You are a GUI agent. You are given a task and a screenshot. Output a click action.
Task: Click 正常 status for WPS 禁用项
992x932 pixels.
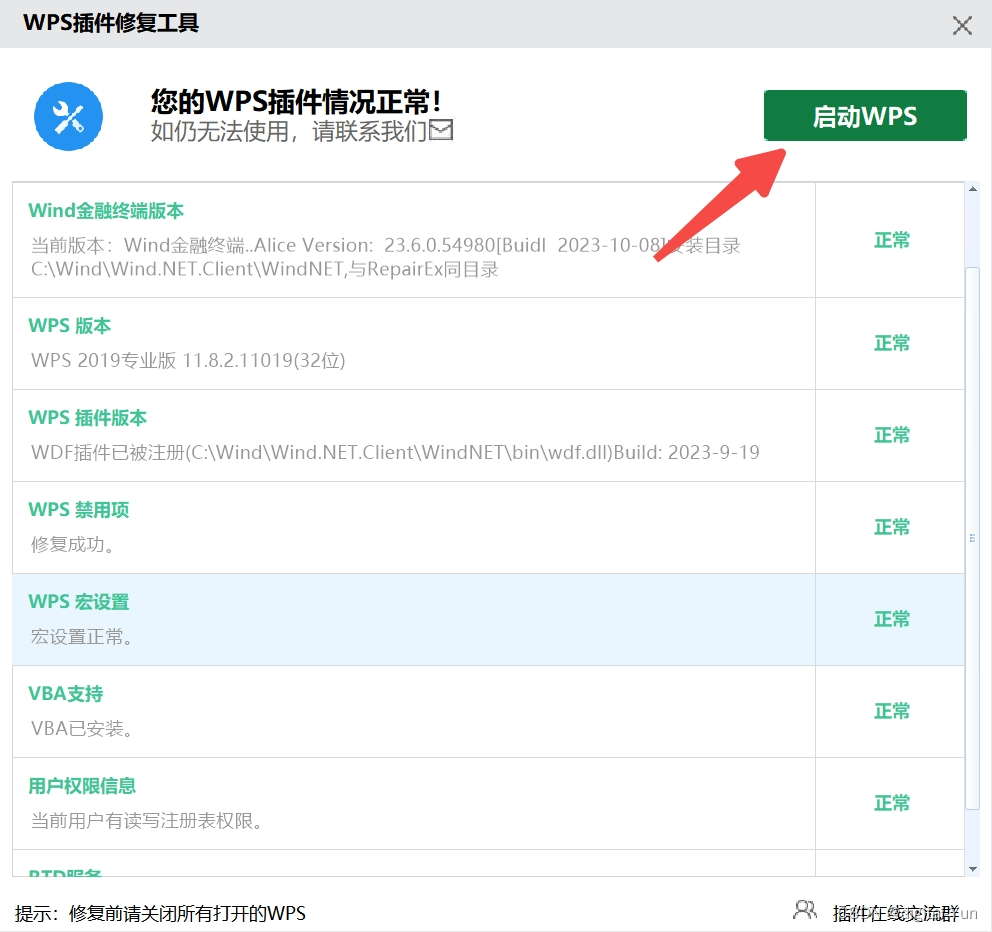(x=891, y=526)
